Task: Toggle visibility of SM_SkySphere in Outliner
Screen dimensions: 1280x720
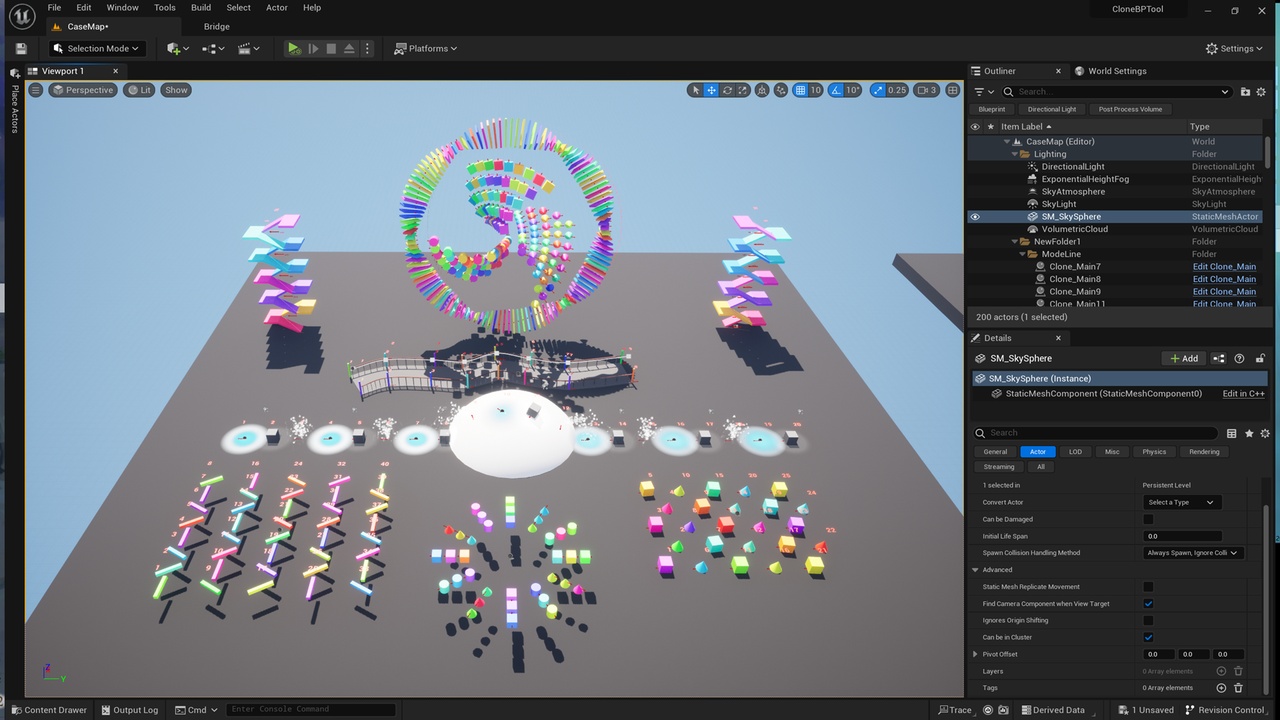Action: 975,216
